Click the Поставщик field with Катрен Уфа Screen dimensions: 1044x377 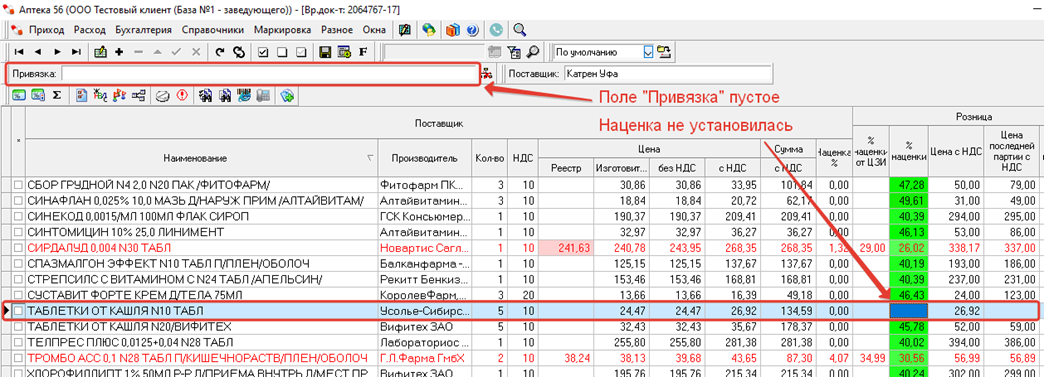pyautogui.click(x=668, y=74)
